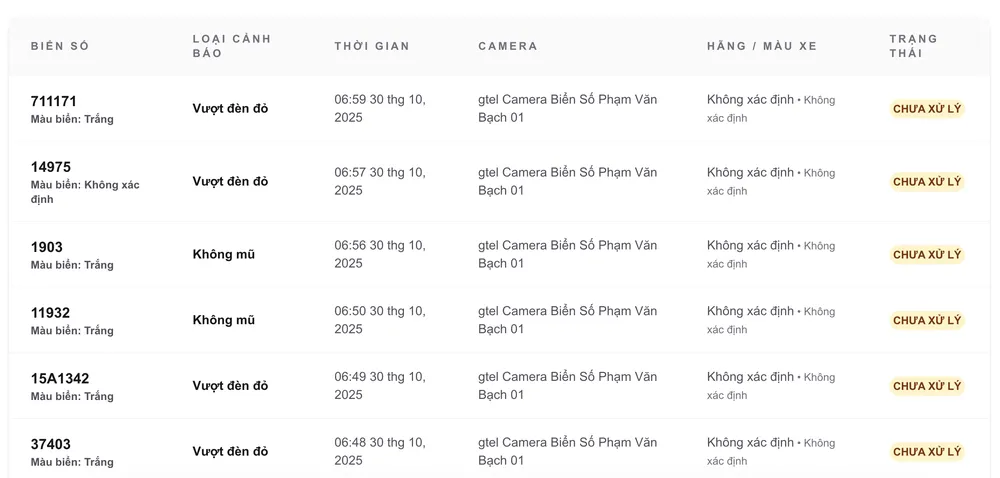1000x478 pixels.
Task: Click the 06:49 timestamp cell
Action: click(380, 386)
